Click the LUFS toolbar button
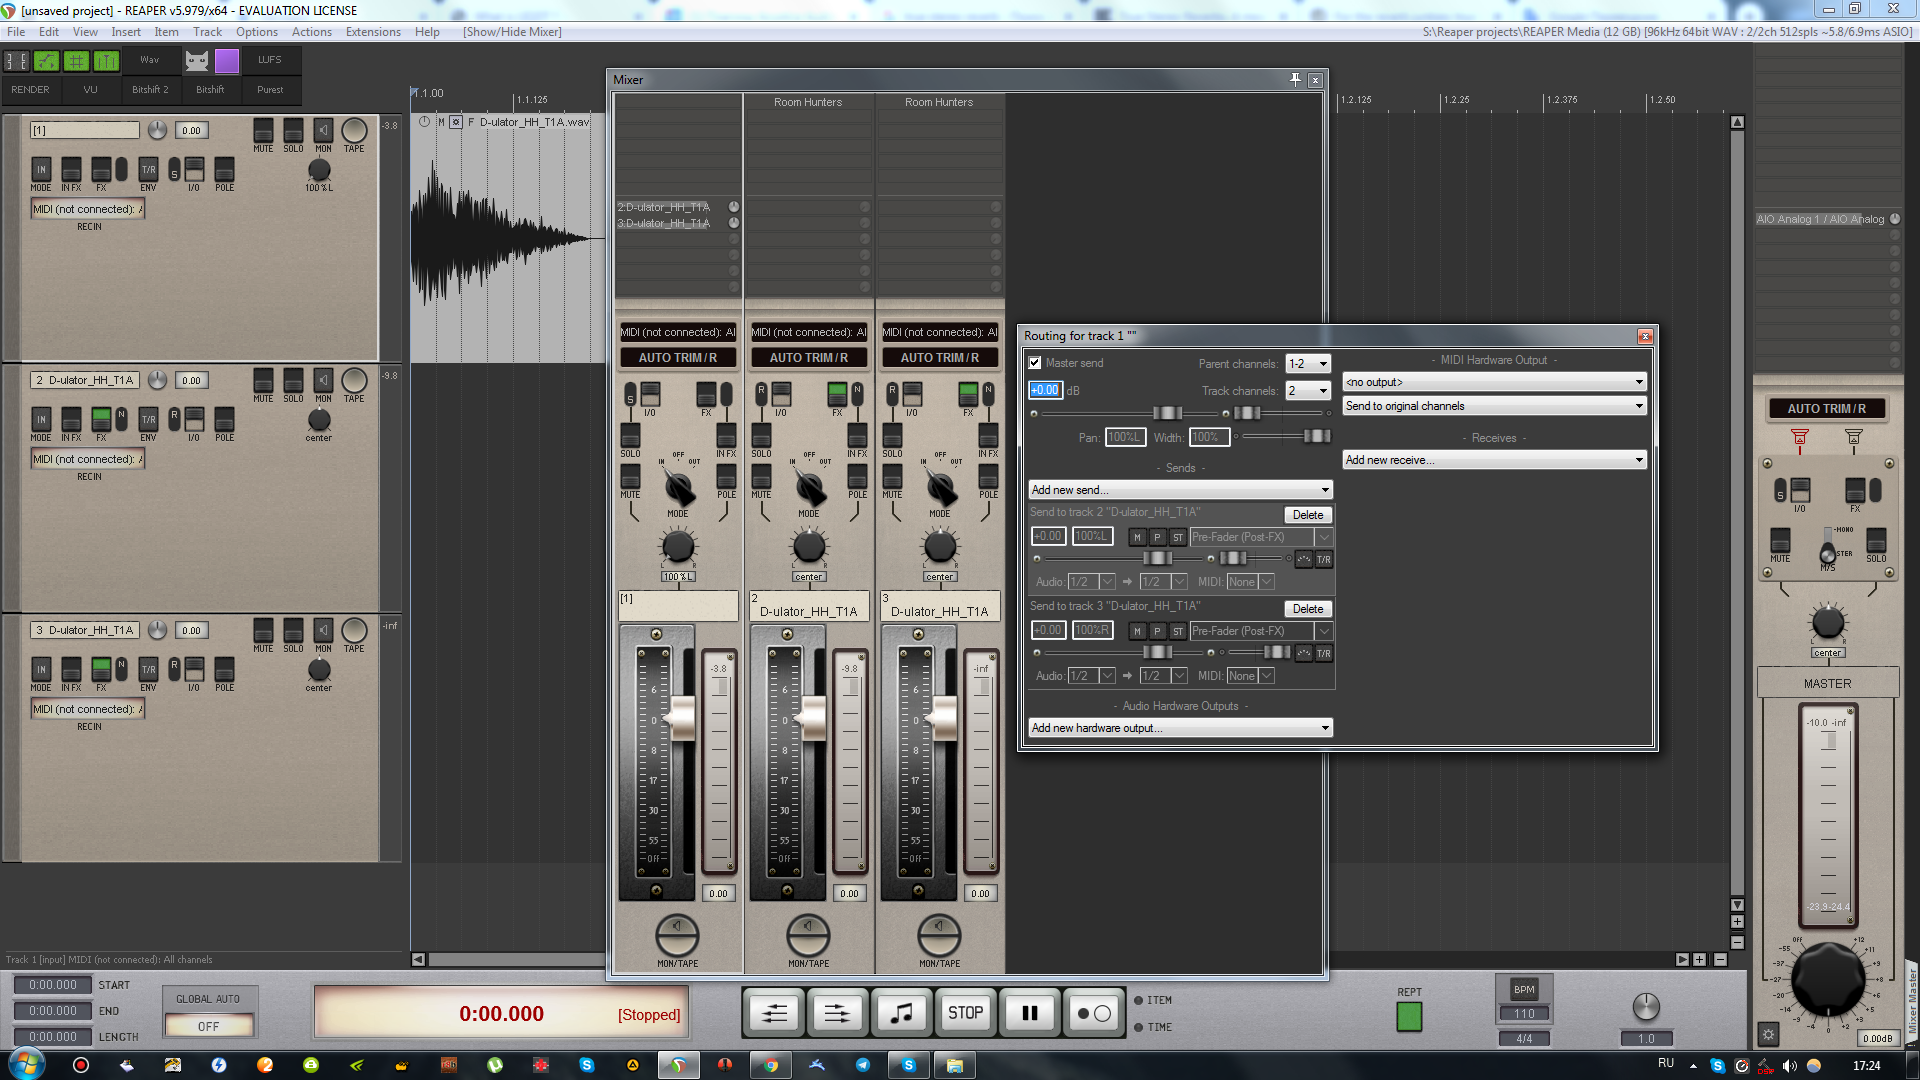 coord(270,60)
